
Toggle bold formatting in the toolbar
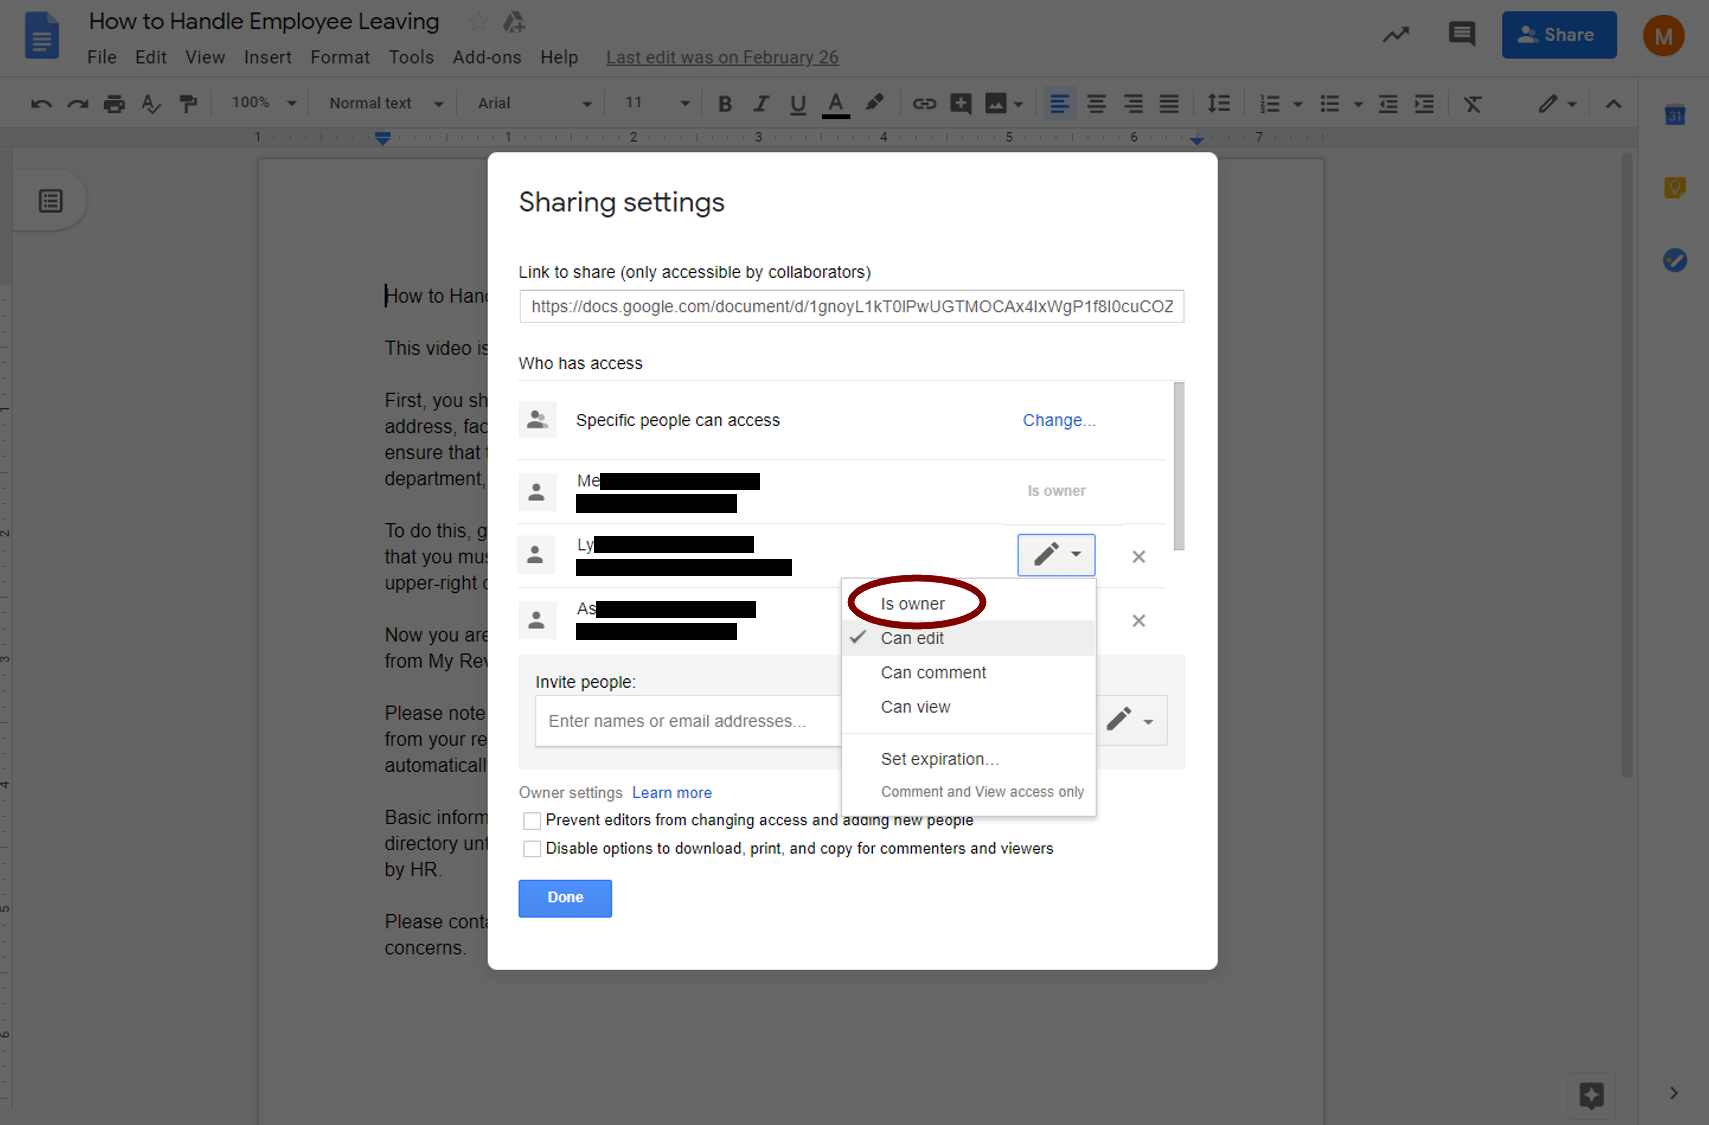pos(724,103)
